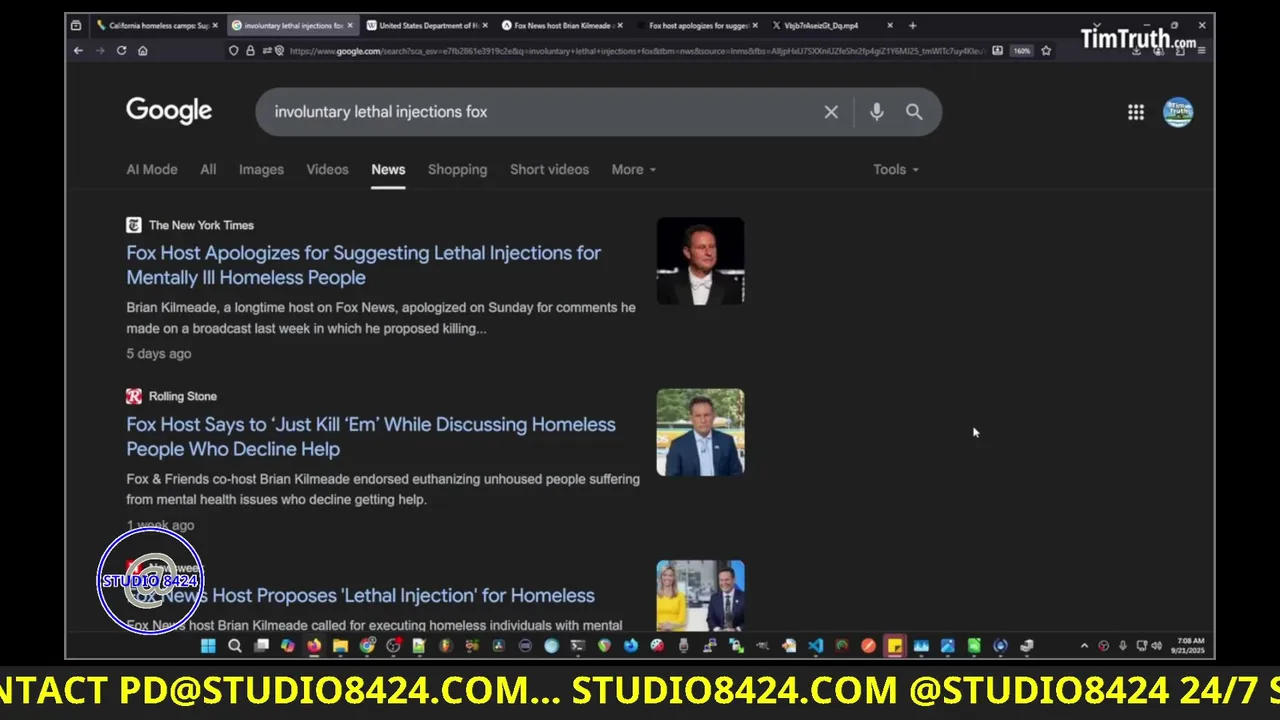The height and width of the screenshot is (720, 1280).
Task: Open the sticky notes taskbar app
Action: pos(895,646)
